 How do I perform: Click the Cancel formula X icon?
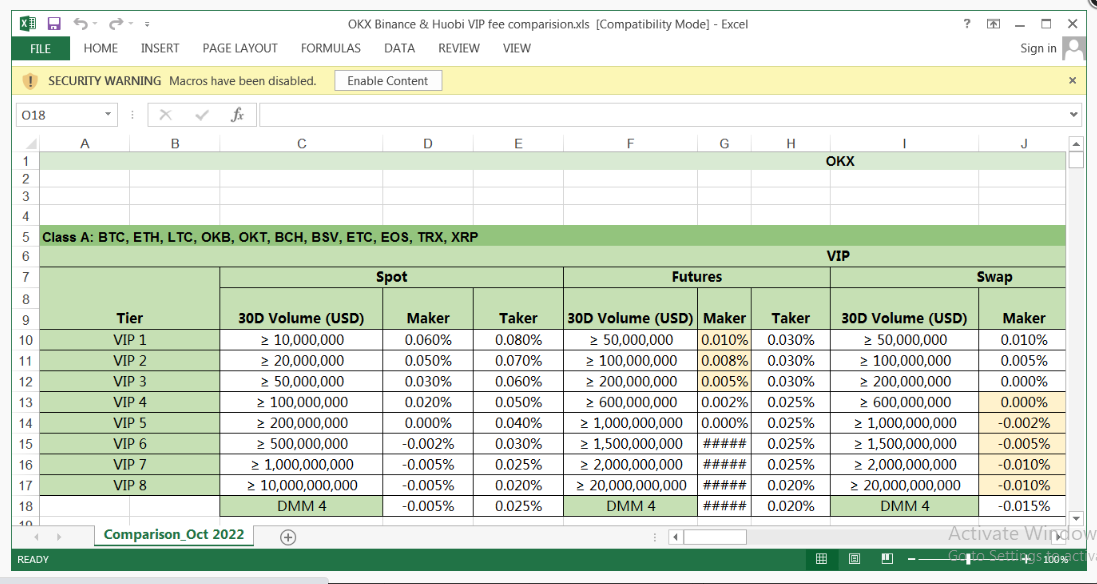coord(165,115)
